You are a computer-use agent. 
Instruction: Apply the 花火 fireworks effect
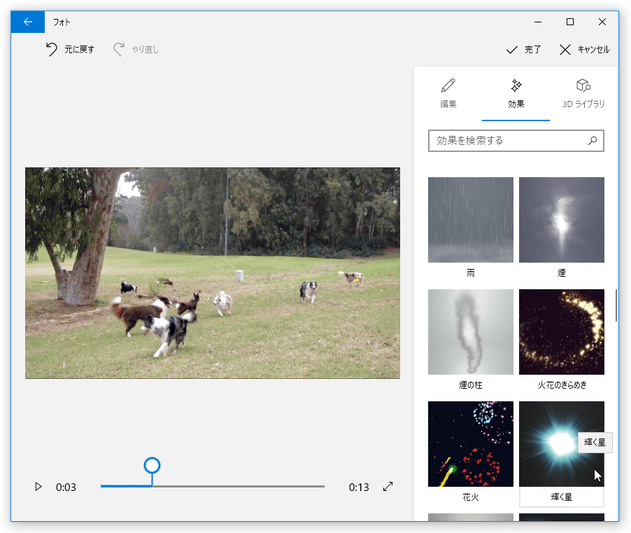470,444
